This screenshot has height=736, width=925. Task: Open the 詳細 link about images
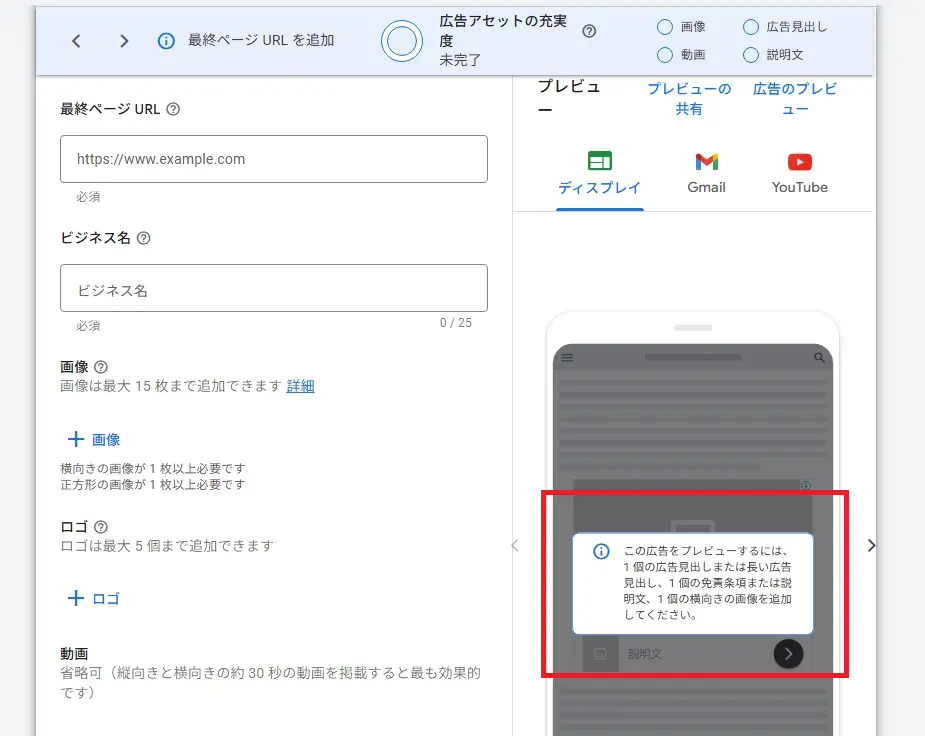click(300, 386)
